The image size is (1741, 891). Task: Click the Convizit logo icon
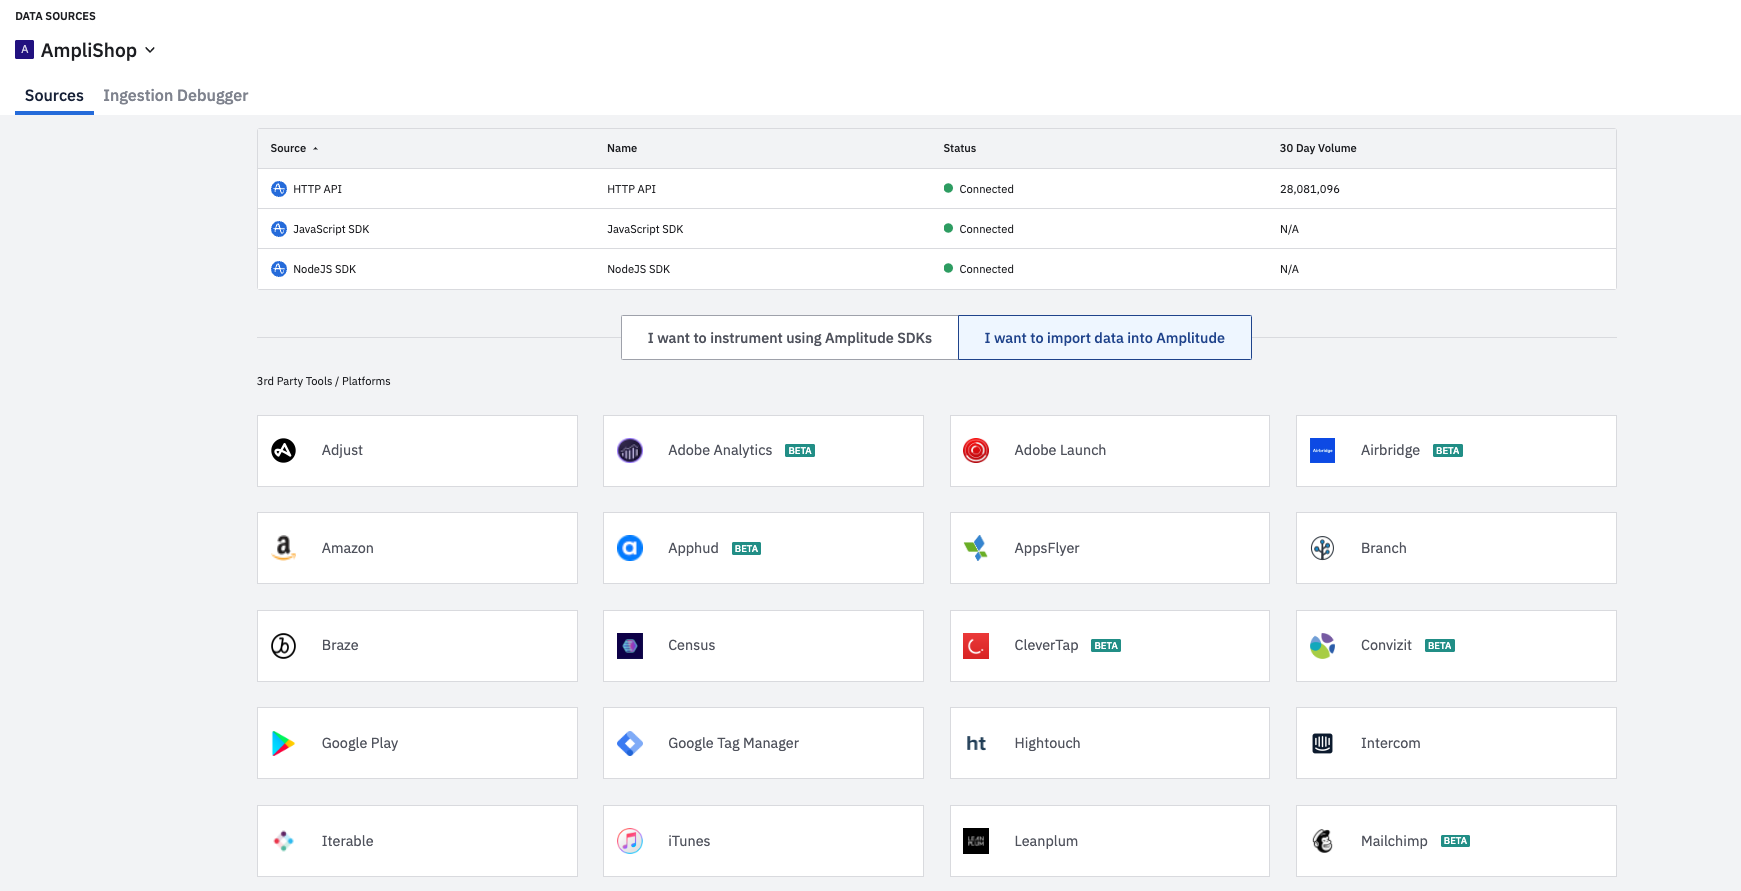(1323, 646)
